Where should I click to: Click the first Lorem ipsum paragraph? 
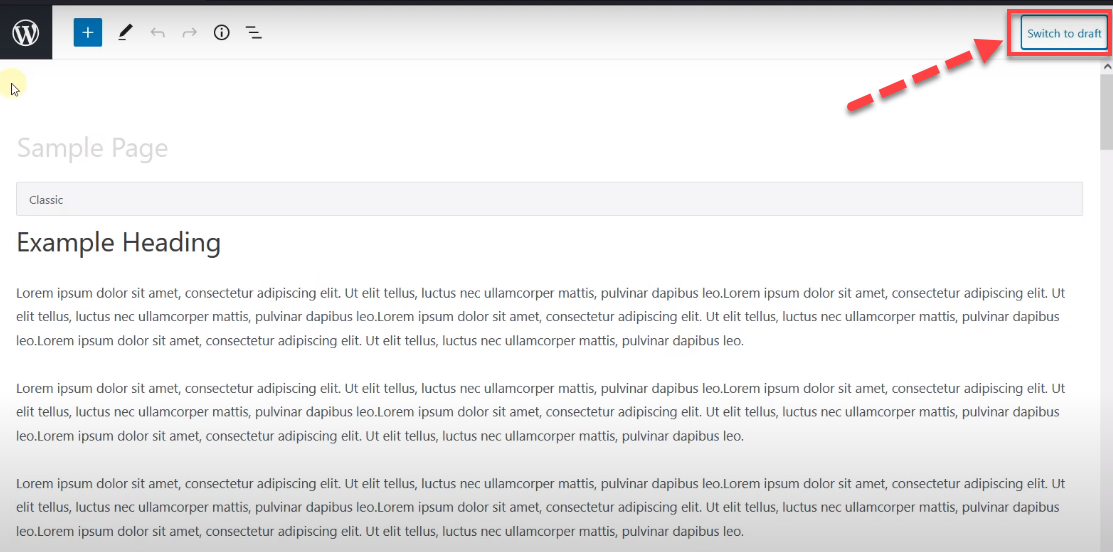(541, 316)
